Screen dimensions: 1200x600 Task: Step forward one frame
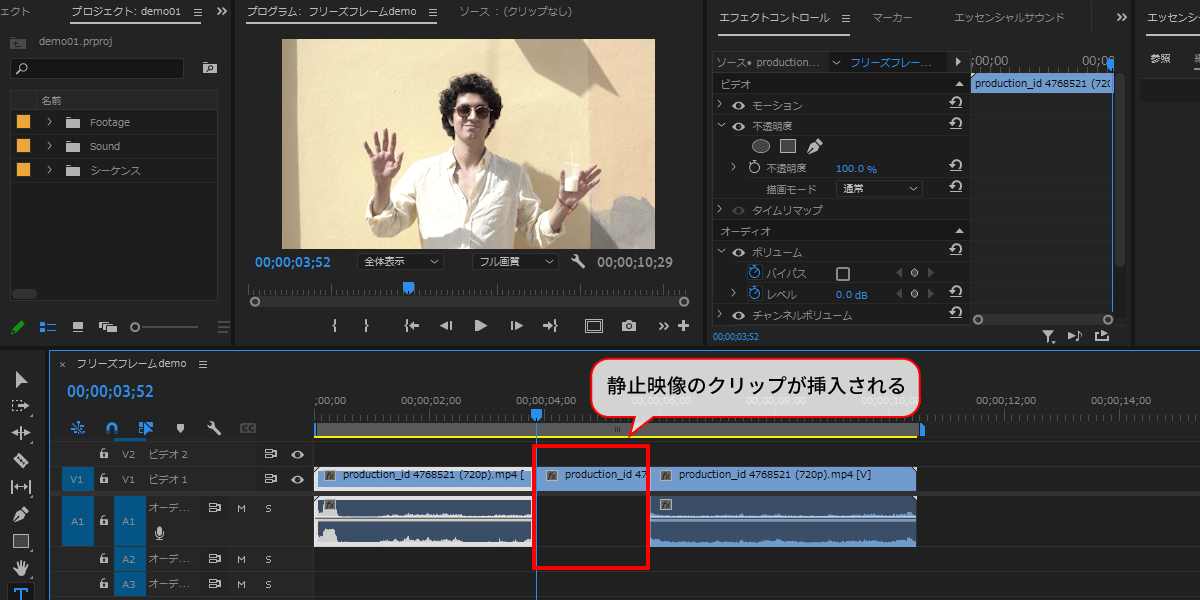(516, 325)
